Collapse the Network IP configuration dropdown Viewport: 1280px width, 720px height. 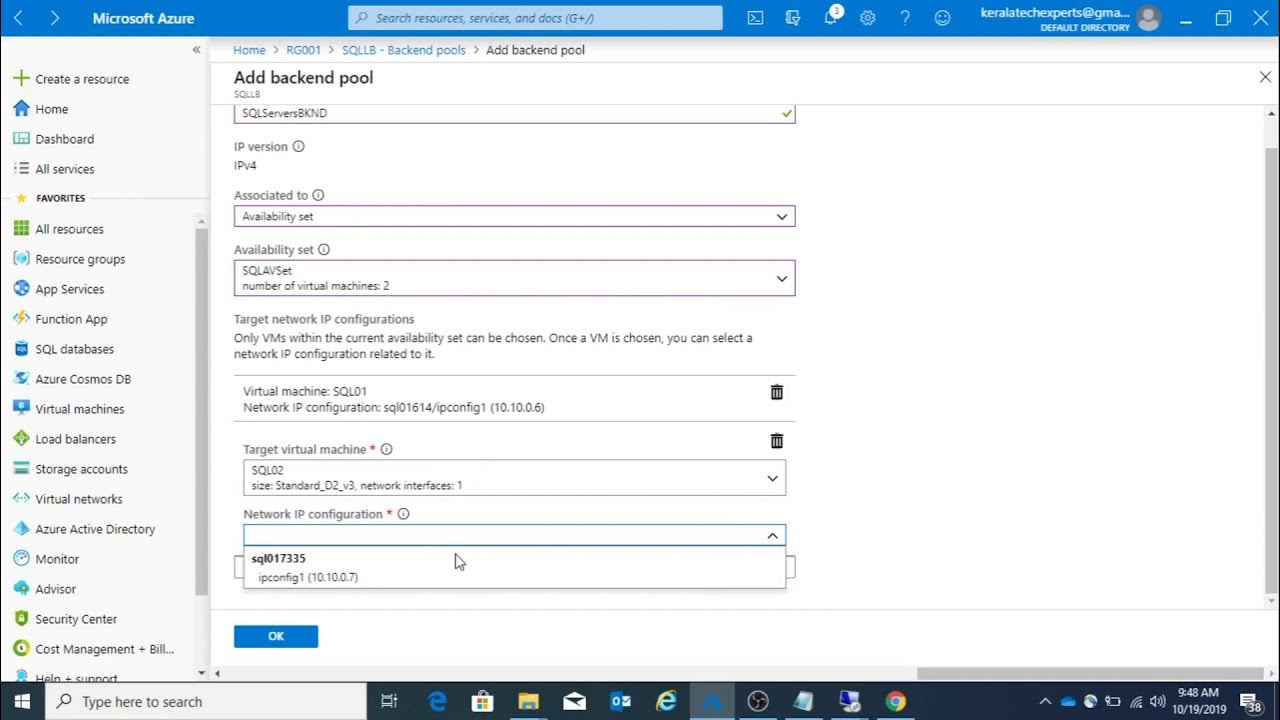pos(772,536)
